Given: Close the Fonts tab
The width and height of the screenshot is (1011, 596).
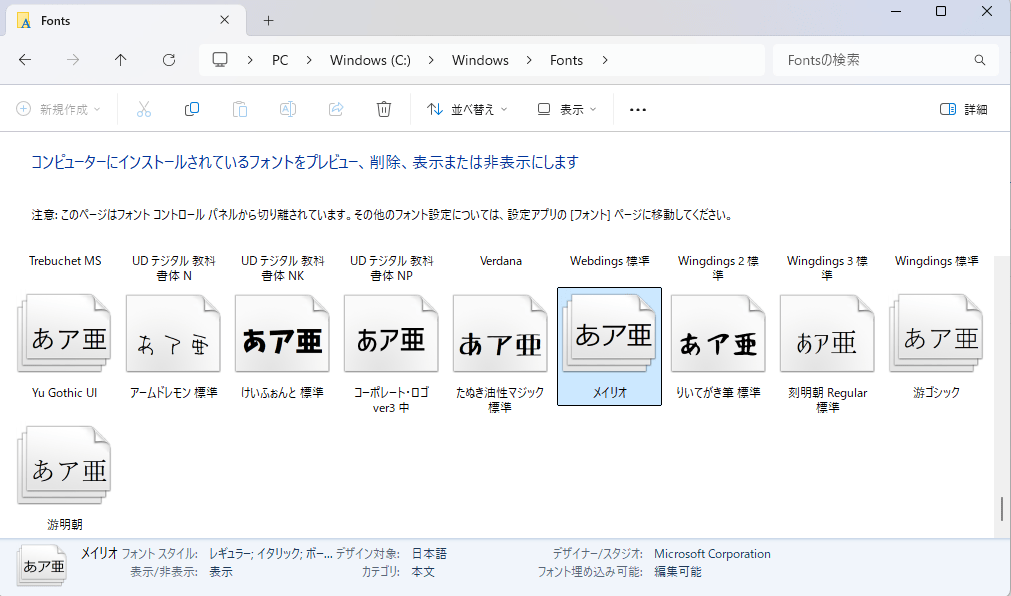Looking at the screenshot, I should tap(224, 20).
